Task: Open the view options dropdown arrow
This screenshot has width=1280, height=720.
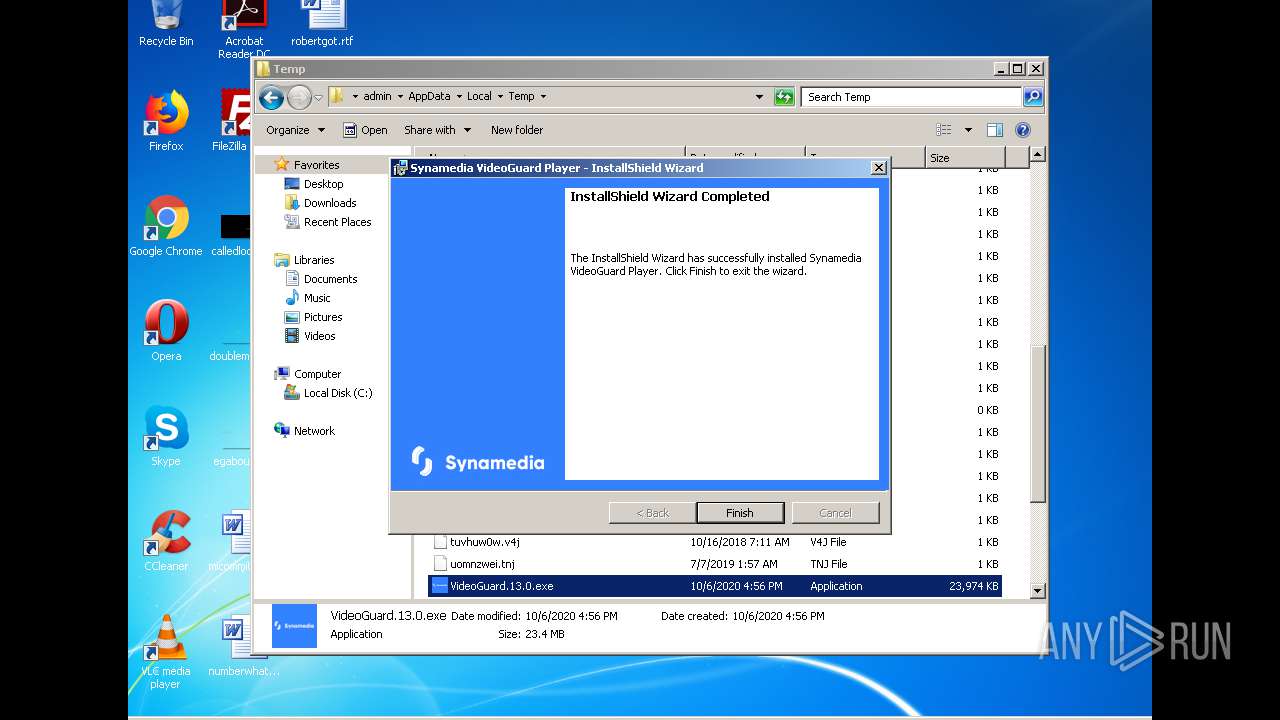Action: [x=968, y=130]
